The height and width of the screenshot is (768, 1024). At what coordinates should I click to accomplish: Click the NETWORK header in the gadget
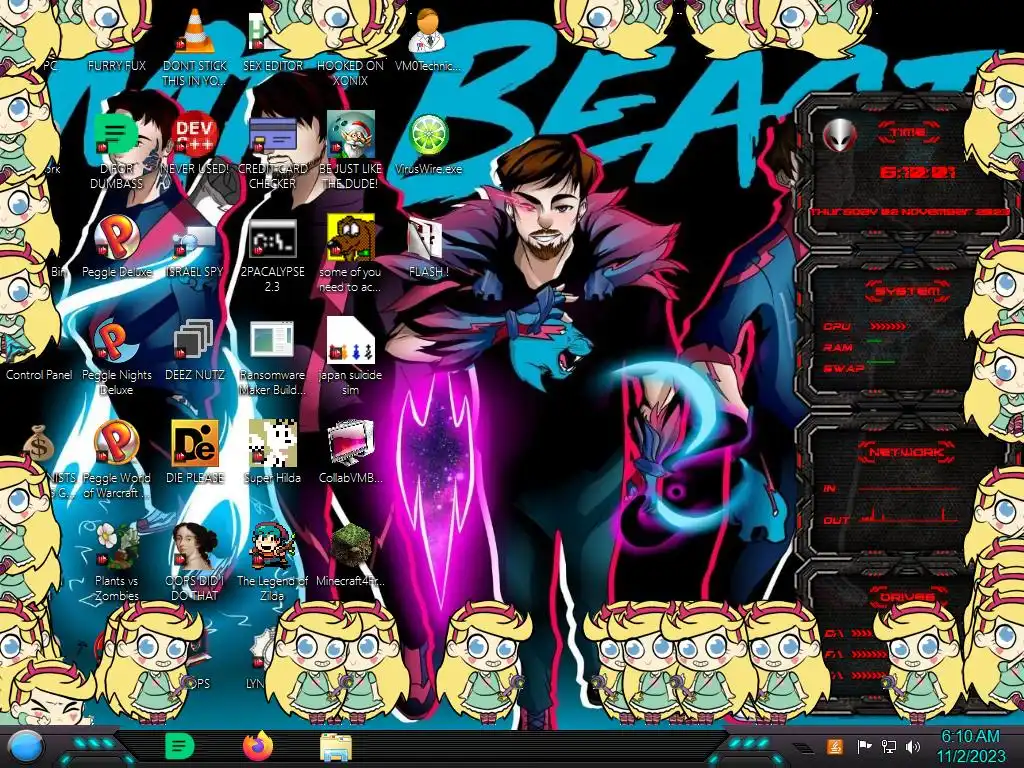click(907, 452)
